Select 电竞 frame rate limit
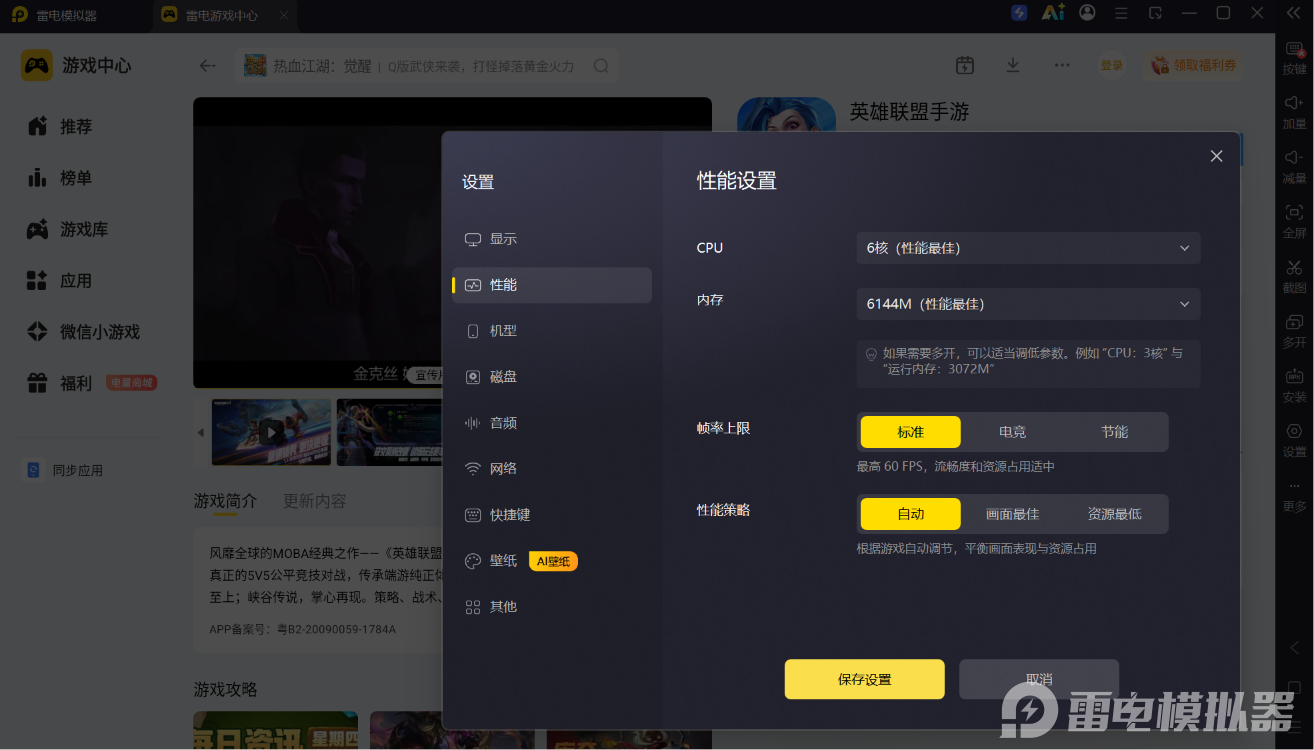 1012,432
